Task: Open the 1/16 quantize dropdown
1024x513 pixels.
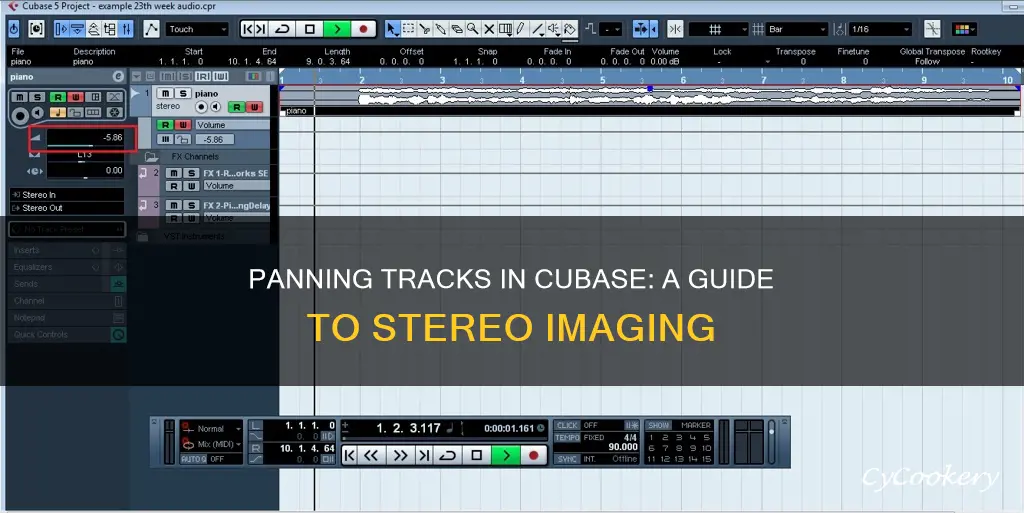Action: coord(880,29)
